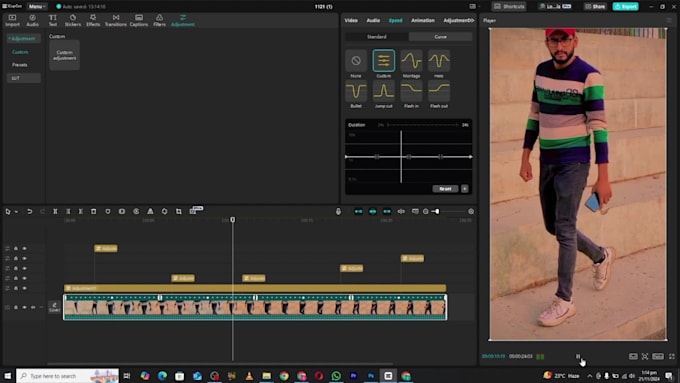680x383 pixels.
Task: Select Presets in adjustment sidebar
Action: [x=20, y=65]
